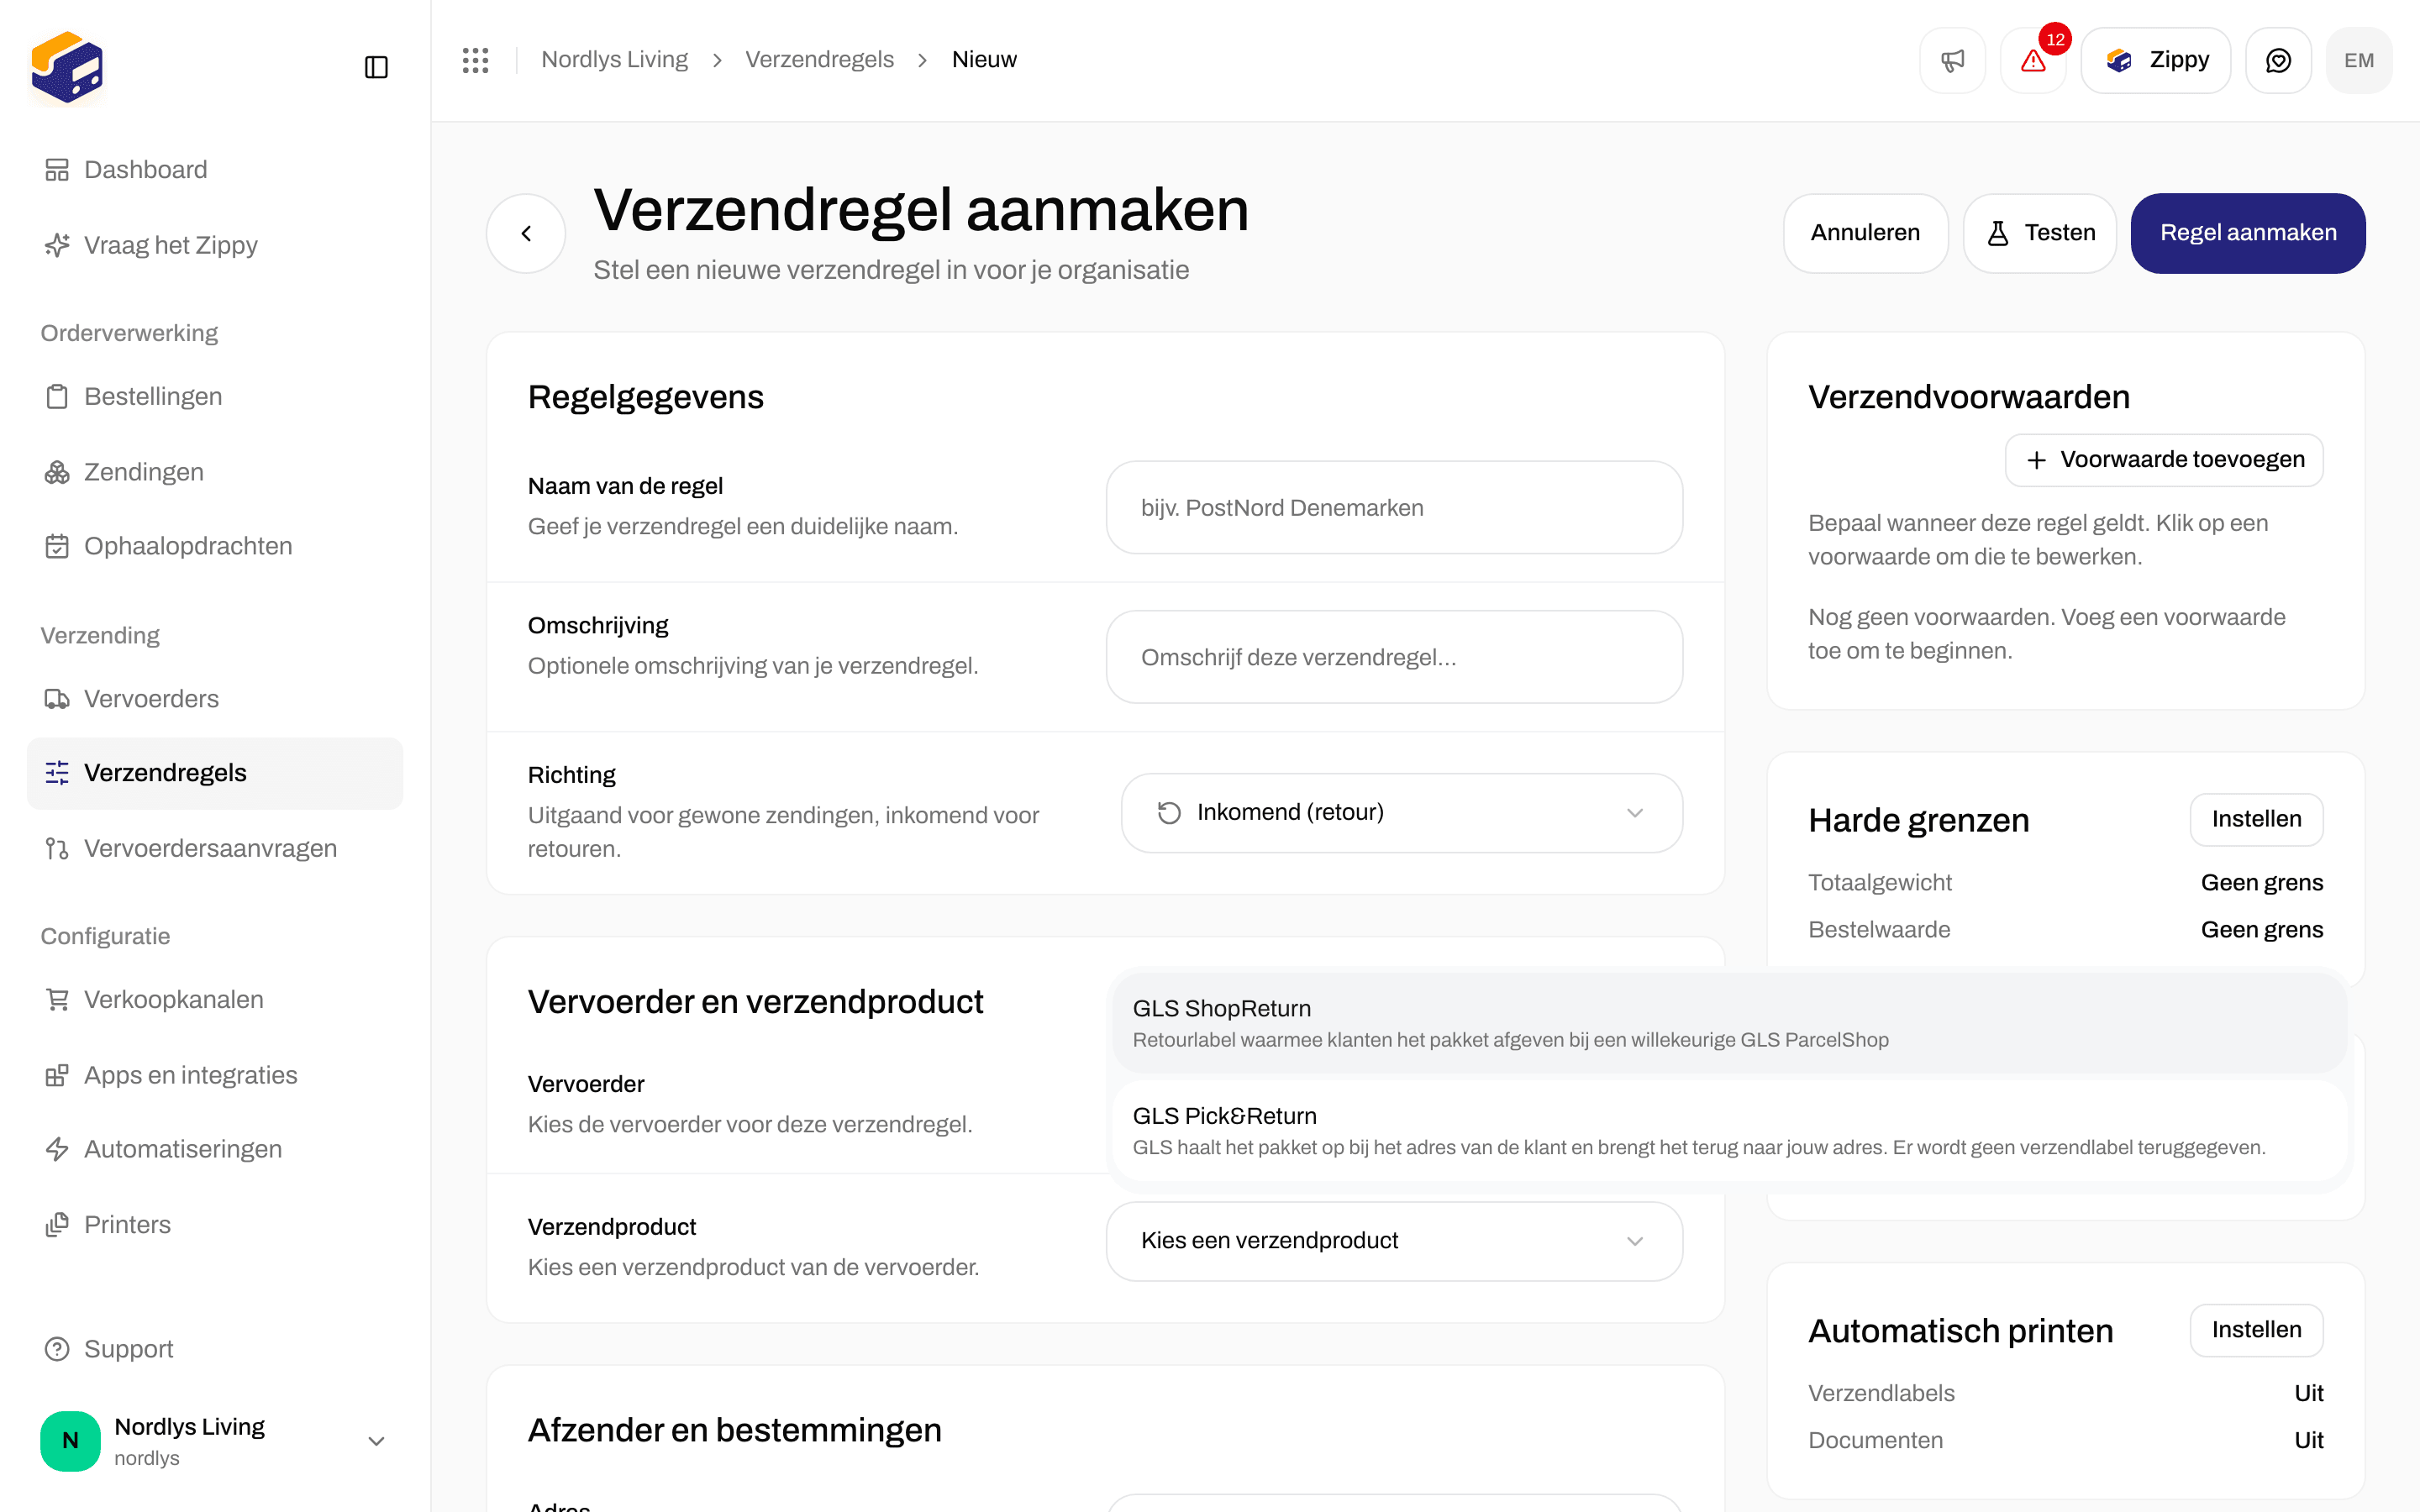Screen dimensions: 2420x1512
Task: Go to Bestellingen page
Action: 214,396
